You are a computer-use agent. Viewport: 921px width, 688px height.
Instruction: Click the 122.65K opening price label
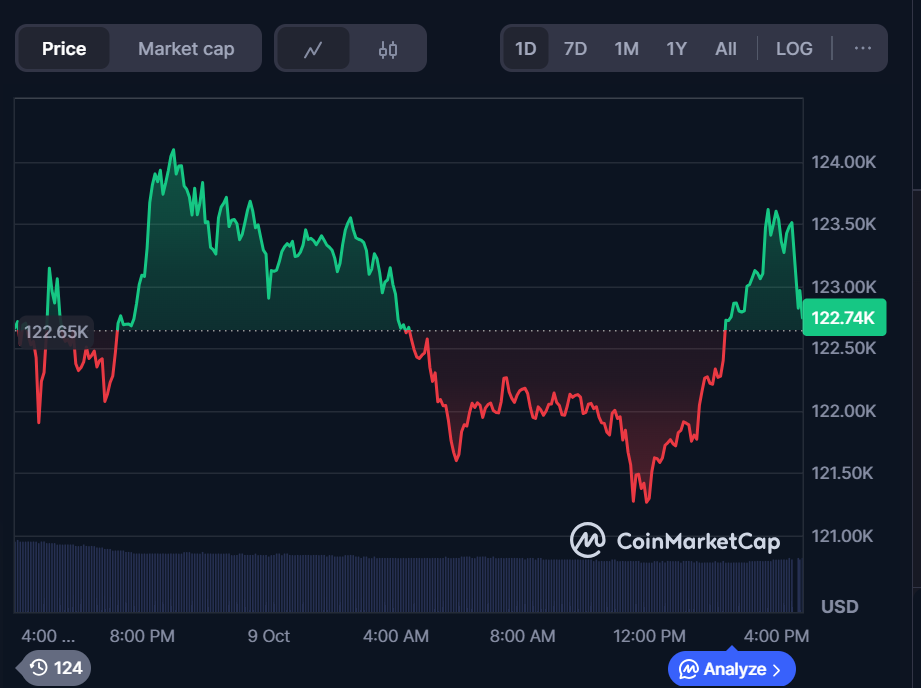coord(56,331)
